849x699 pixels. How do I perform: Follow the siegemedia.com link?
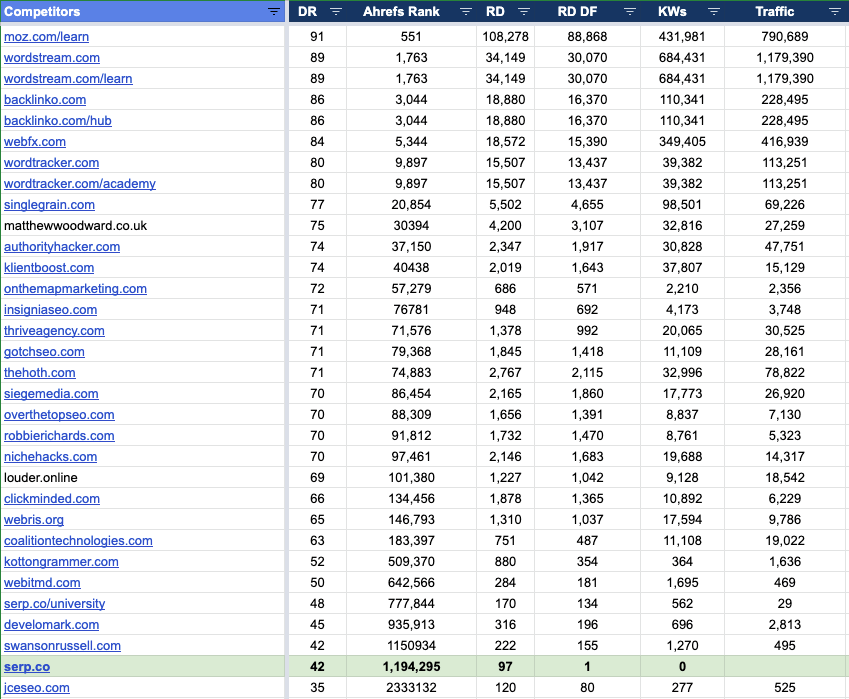(x=51, y=394)
